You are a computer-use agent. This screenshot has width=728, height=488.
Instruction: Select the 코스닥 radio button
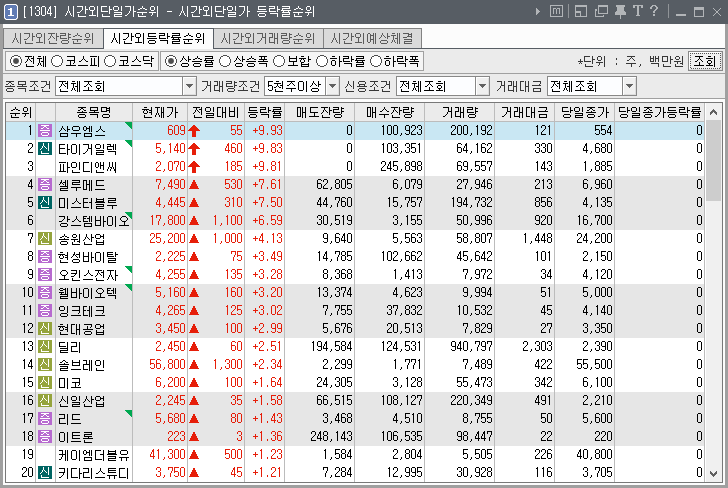coord(110,61)
